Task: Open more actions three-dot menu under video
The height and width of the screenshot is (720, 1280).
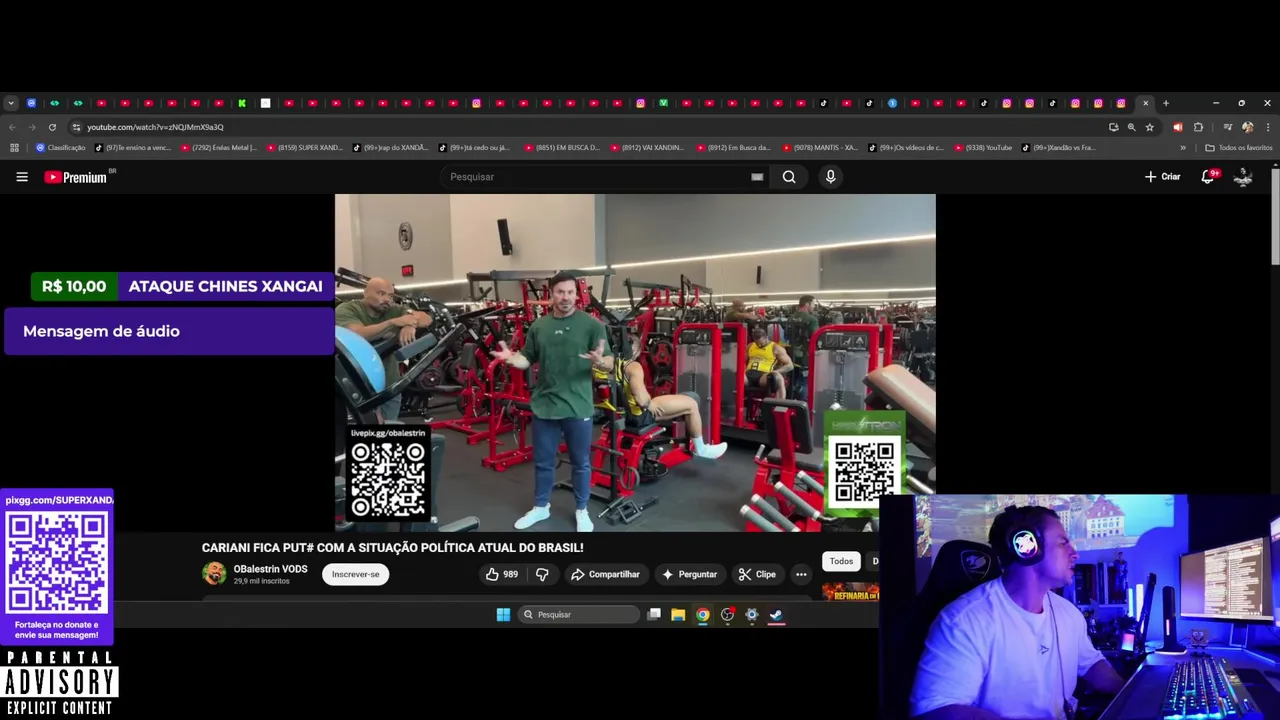Action: pos(801,574)
